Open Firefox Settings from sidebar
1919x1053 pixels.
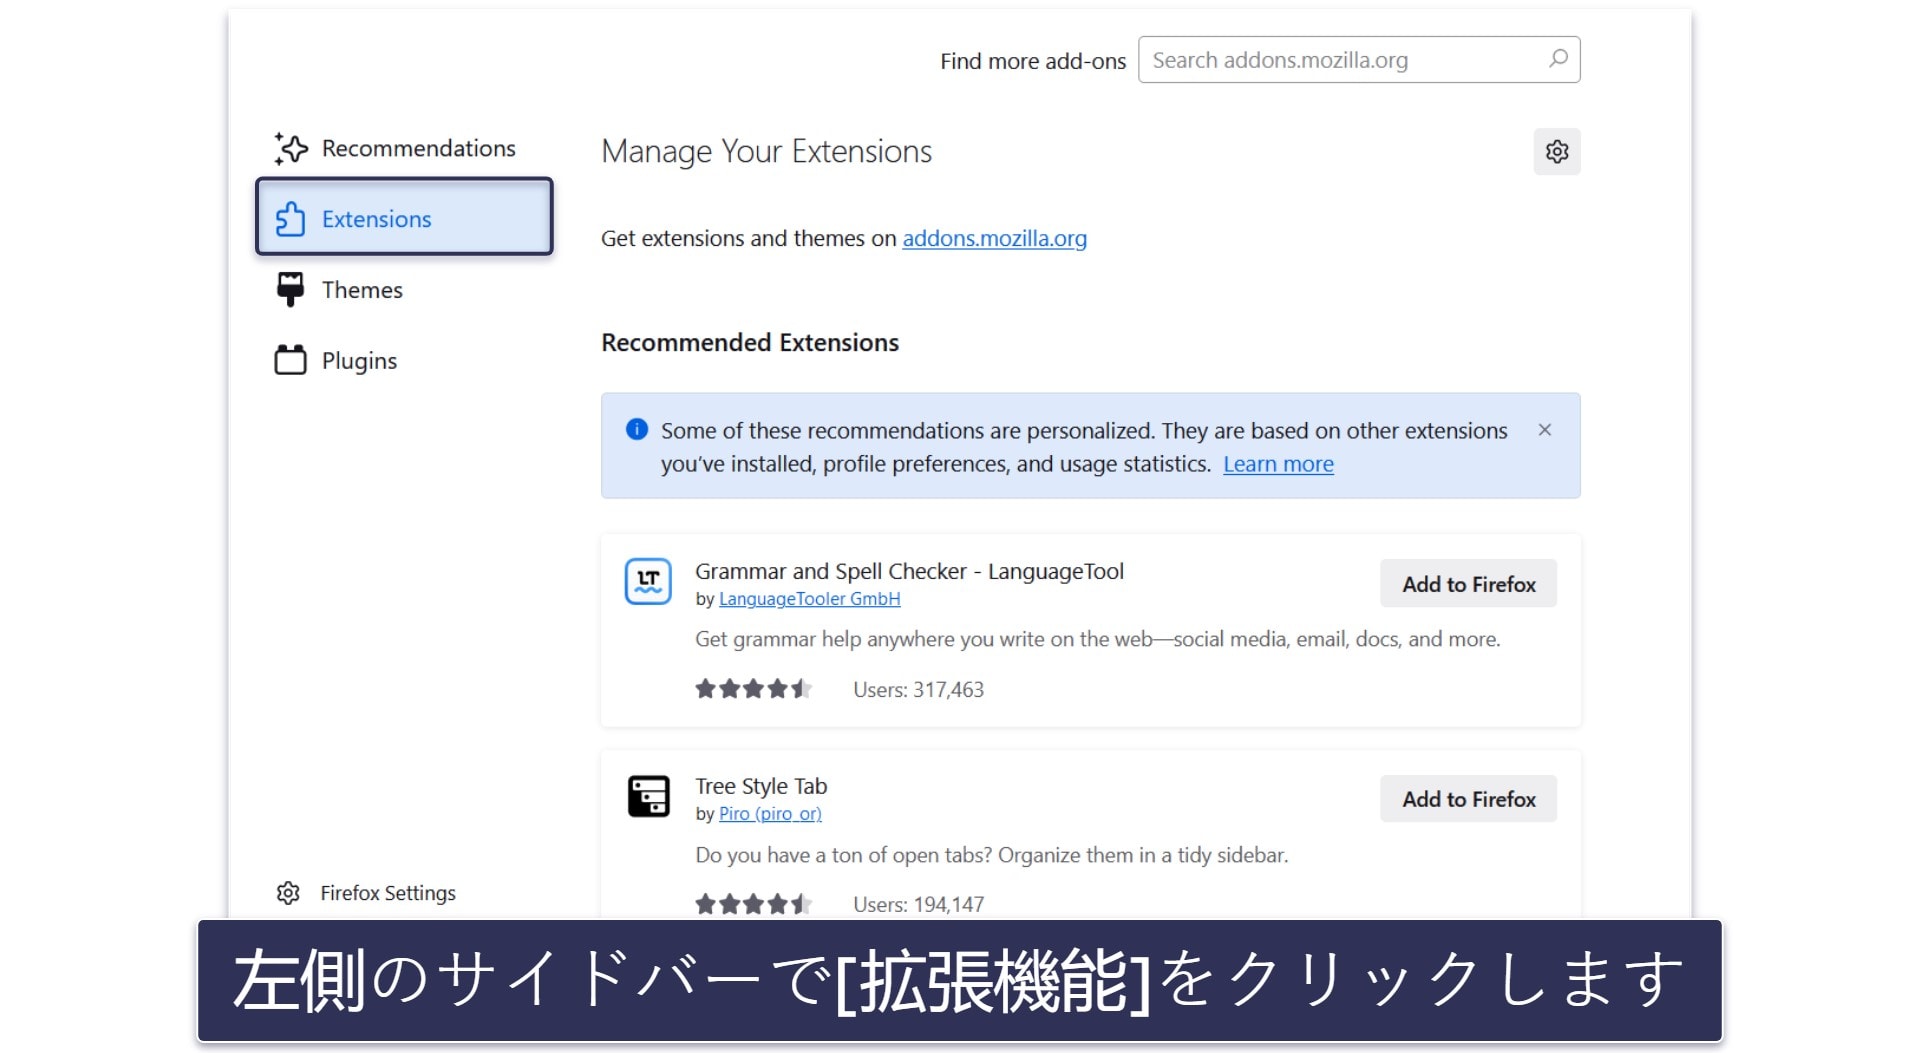click(366, 893)
